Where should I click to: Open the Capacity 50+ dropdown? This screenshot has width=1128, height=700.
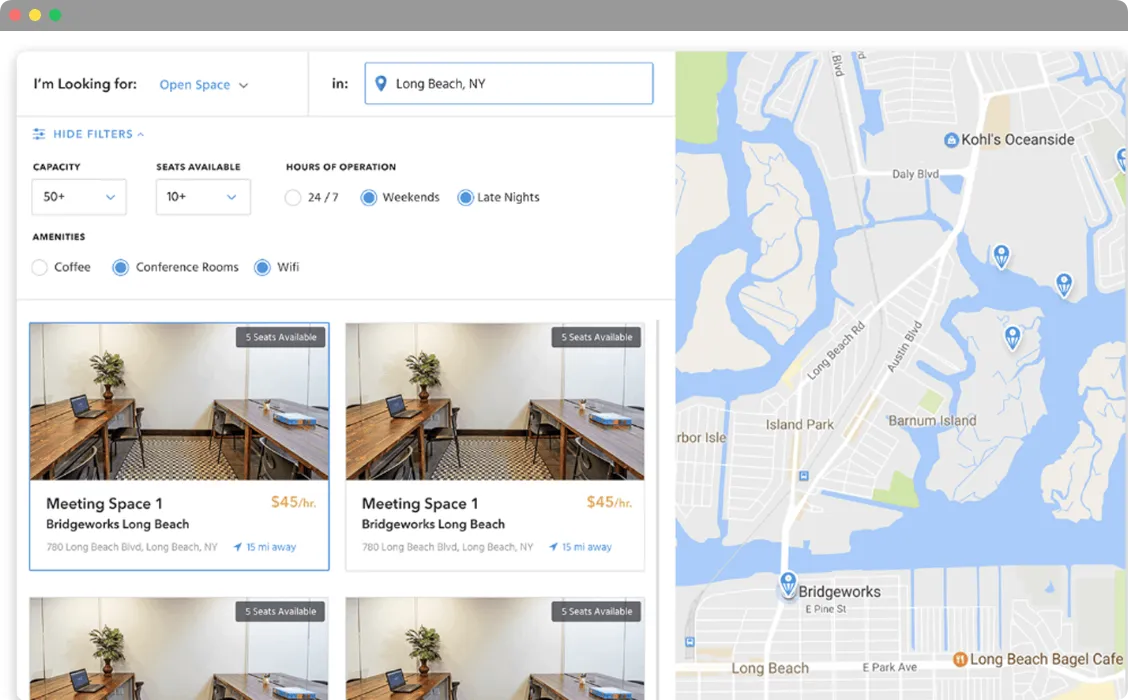pos(79,197)
